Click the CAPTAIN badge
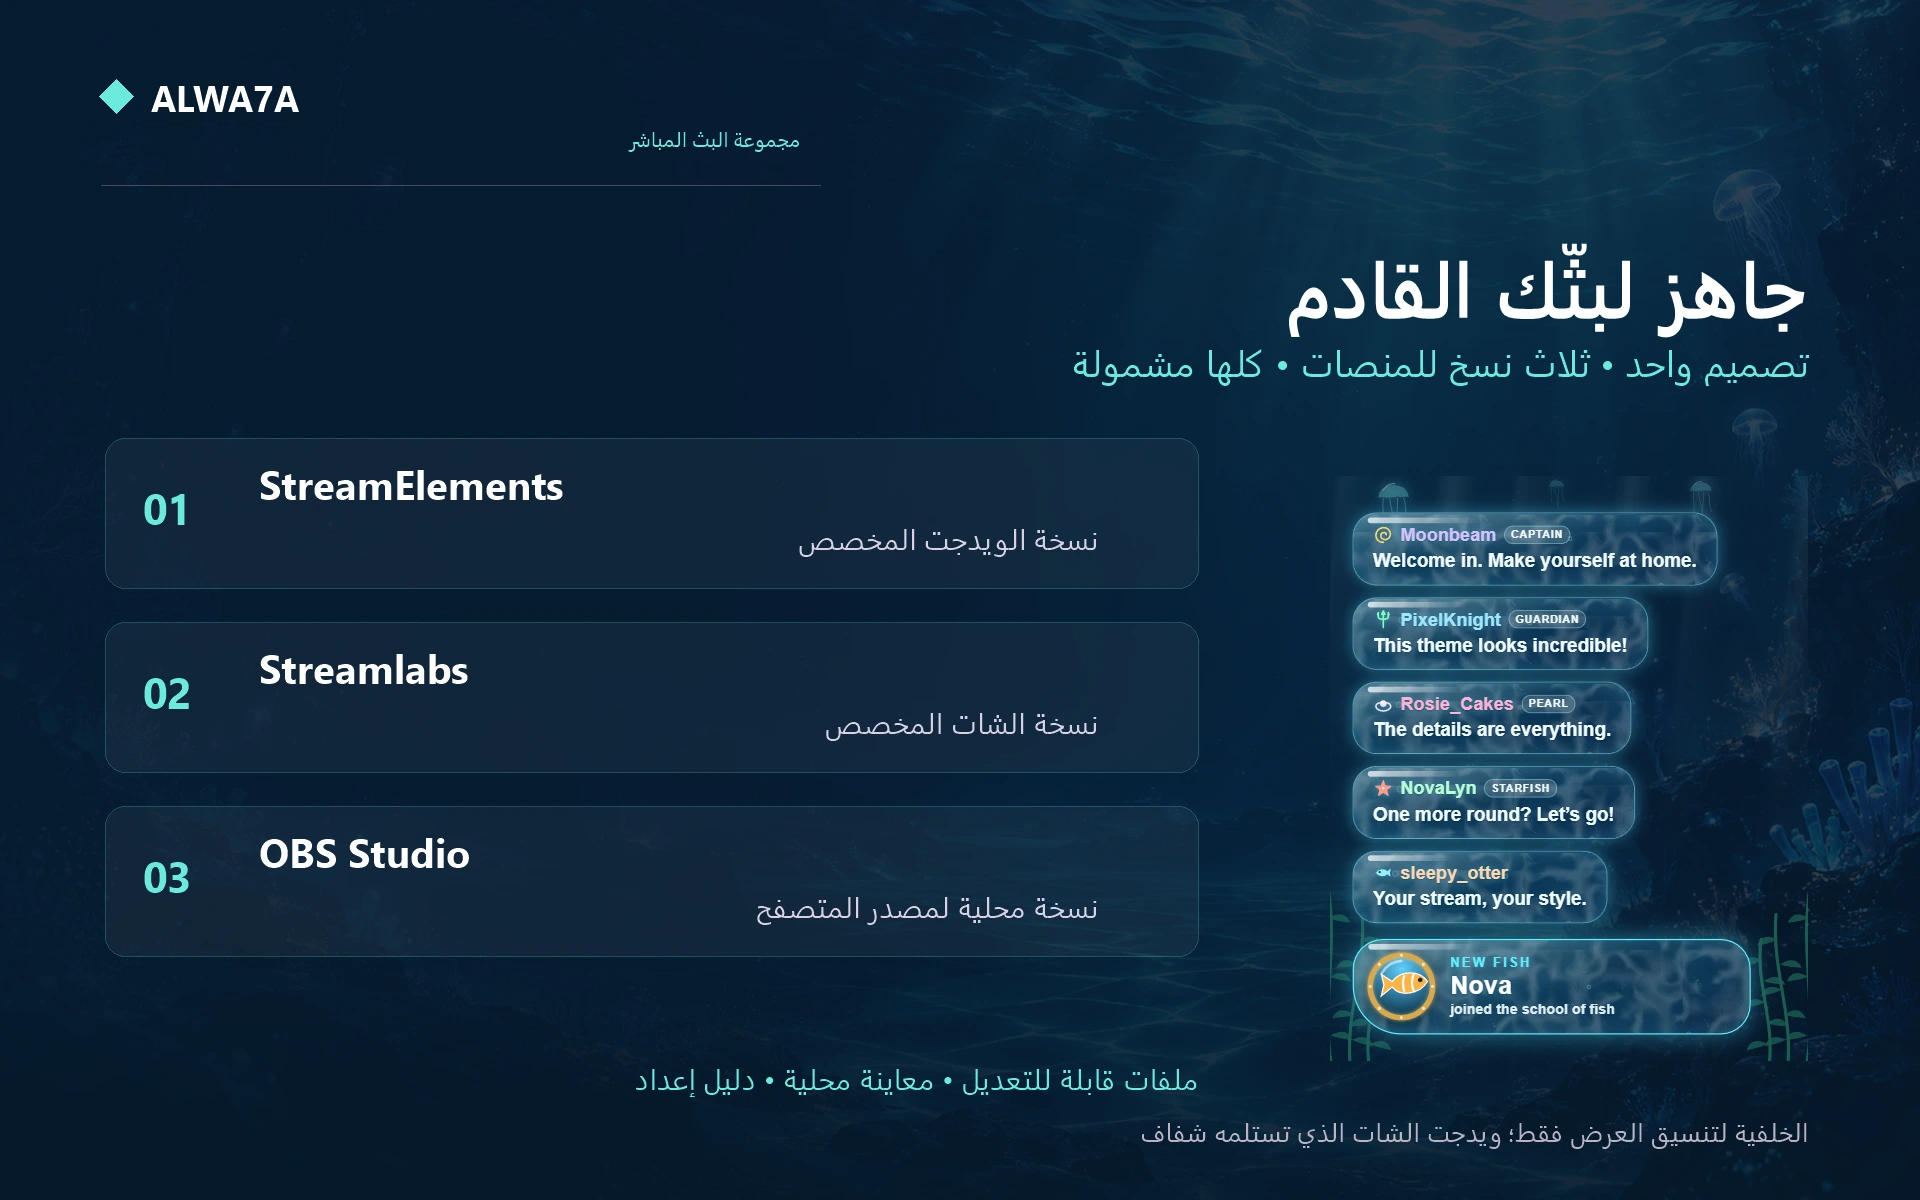 click(x=1536, y=535)
